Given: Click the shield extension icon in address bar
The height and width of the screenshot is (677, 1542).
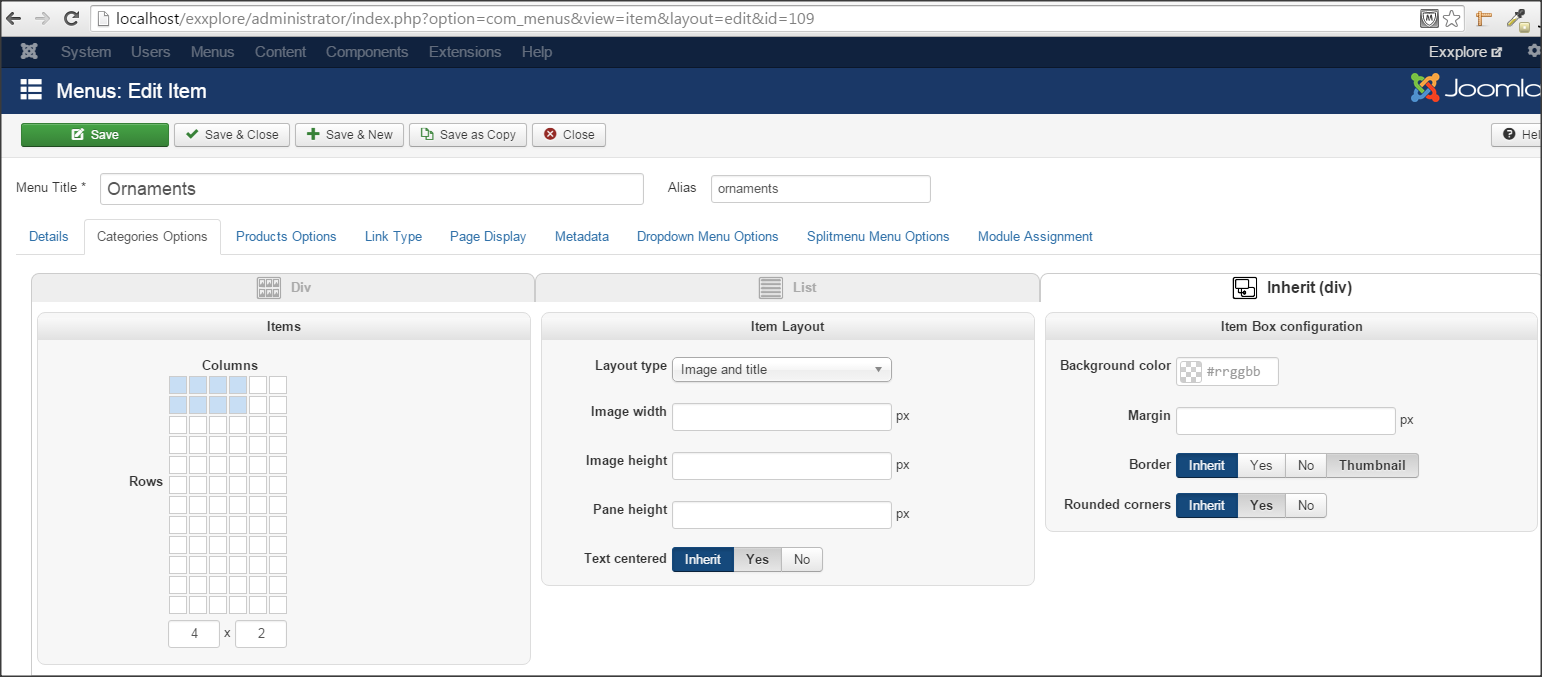Looking at the screenshot, I should 1430,19.
